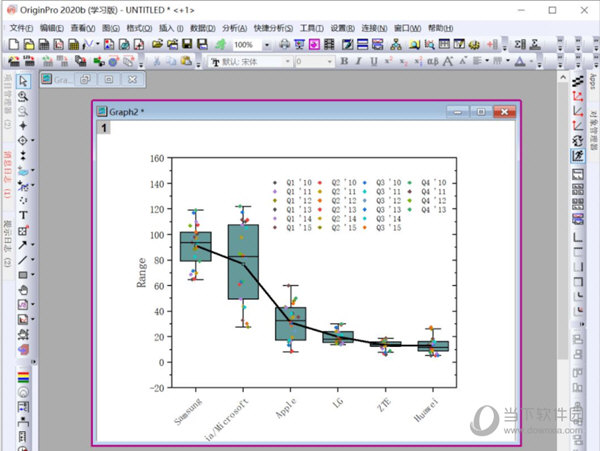The width and height of the screenshot is (600, 451).
Task: Open the font size dropdown
Action: click(327, 62)
